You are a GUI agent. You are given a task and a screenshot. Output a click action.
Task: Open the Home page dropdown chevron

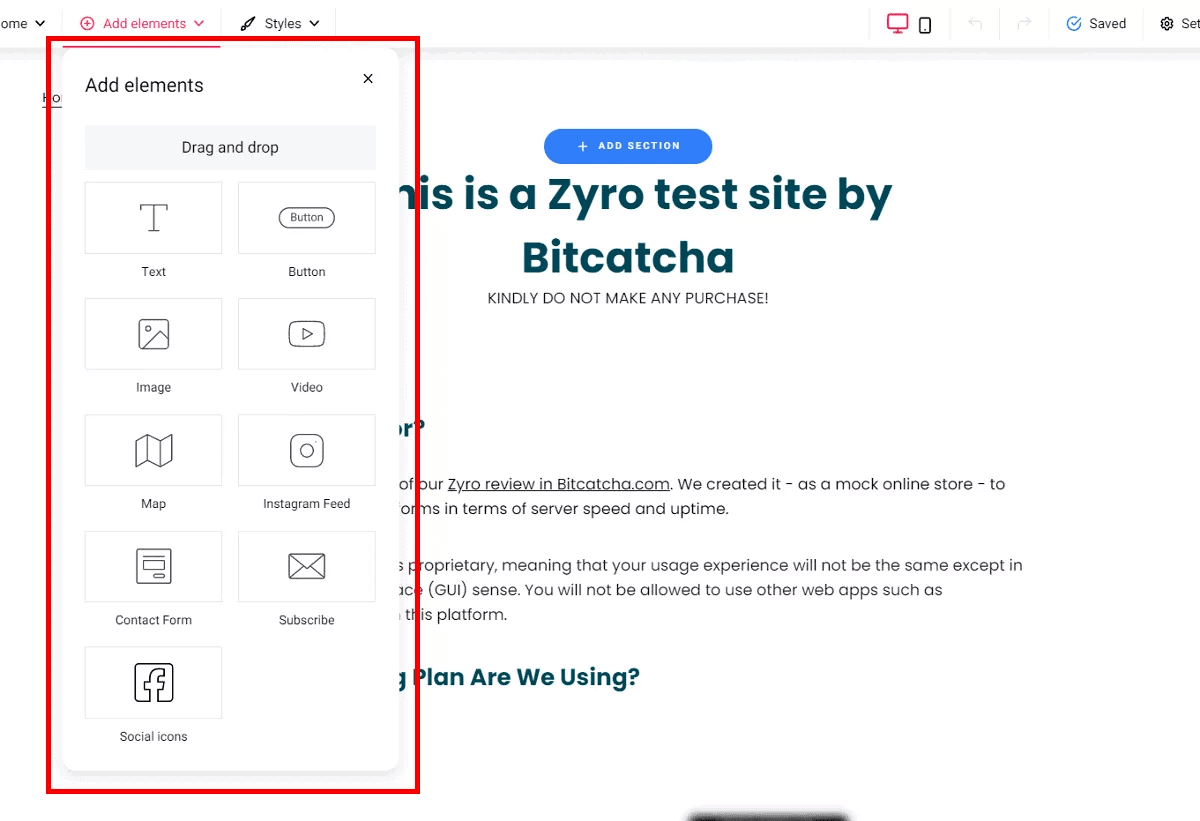coord(40,23)
